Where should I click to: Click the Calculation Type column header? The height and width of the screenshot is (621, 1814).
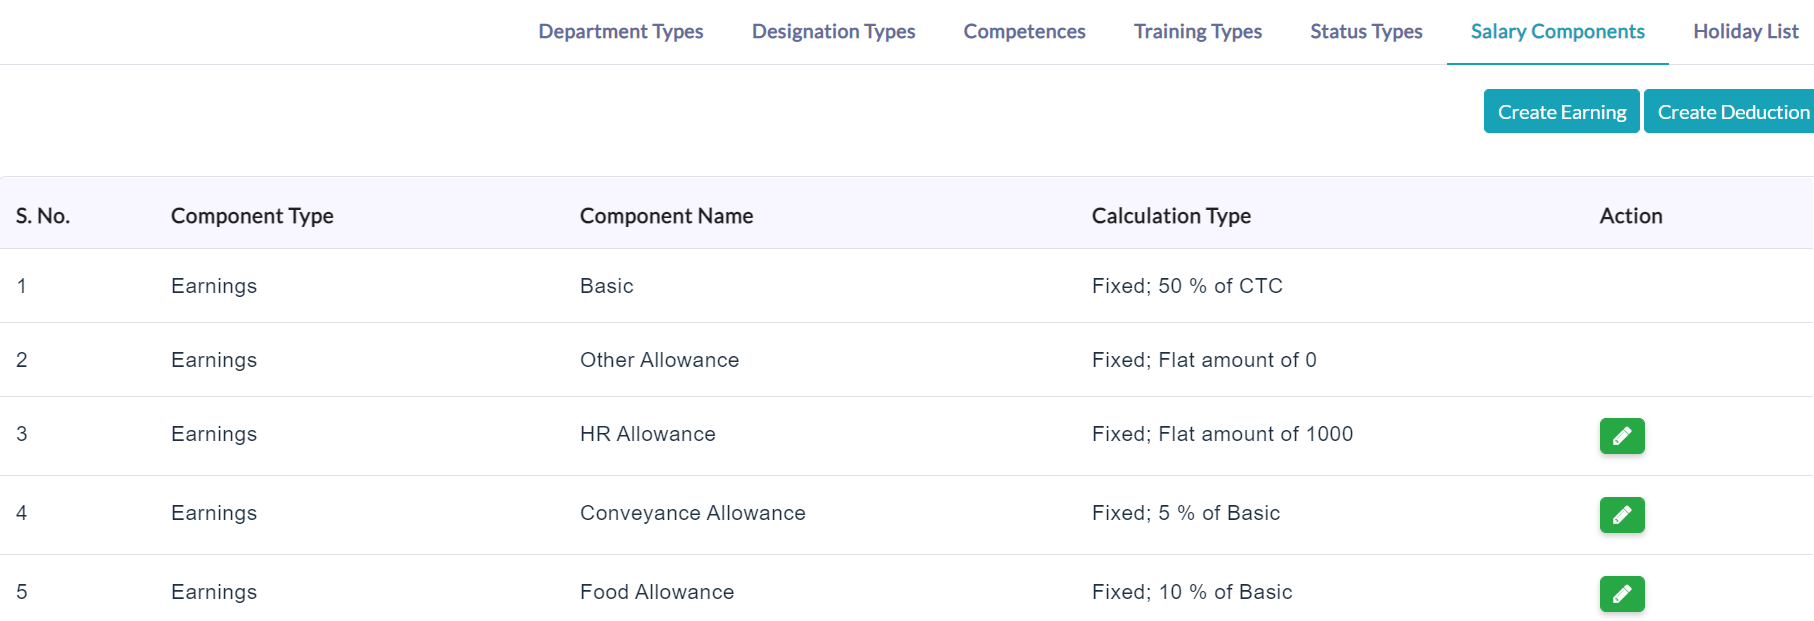(x=1171, y=216)
